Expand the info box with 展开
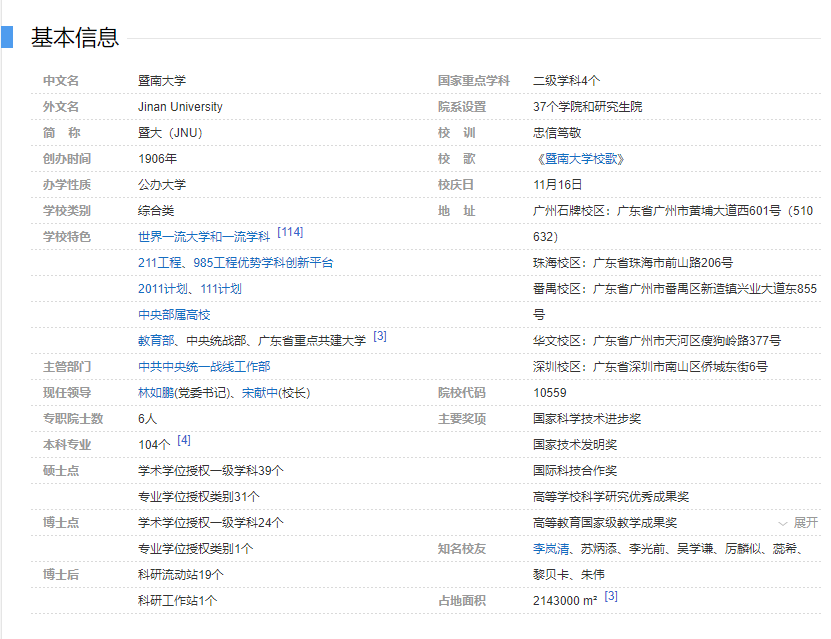Image resolution: width=831 pixels, height=639 pixels. click(805, 523)
